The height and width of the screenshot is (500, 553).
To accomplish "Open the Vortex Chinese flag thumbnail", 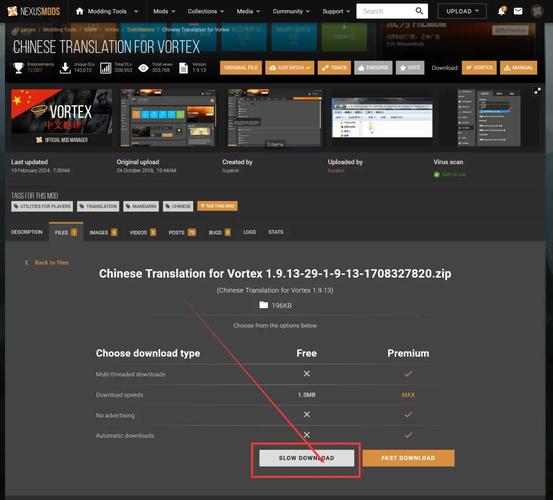I will (x=61, y=117).
